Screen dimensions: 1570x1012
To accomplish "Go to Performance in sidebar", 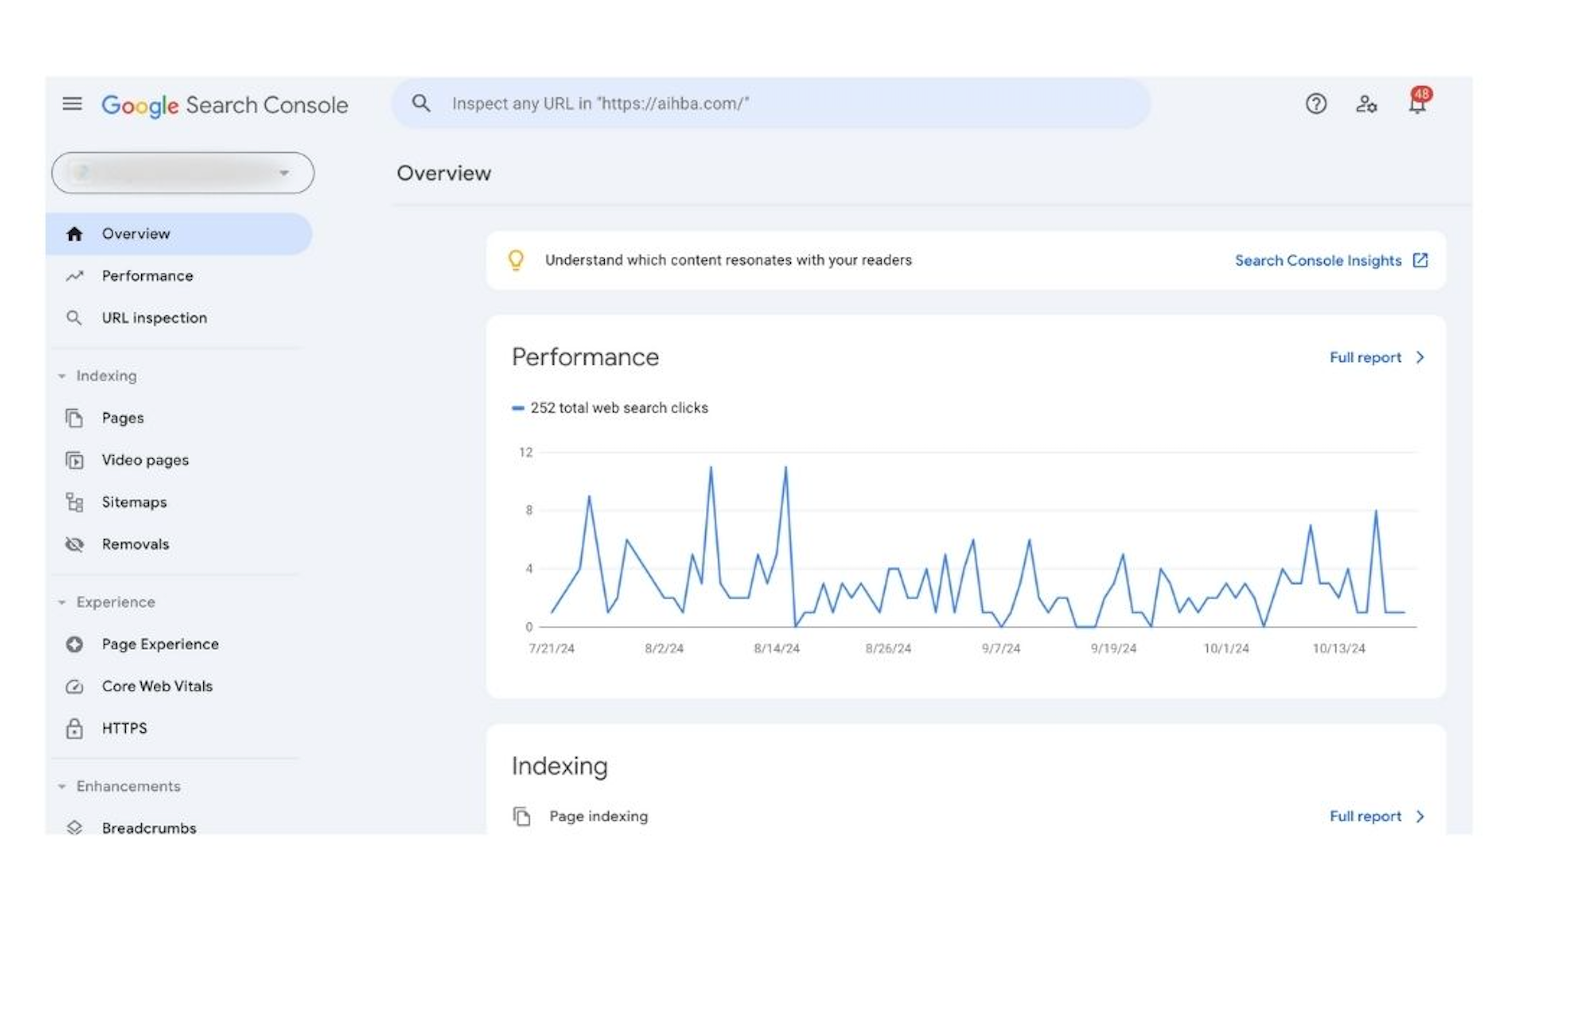I will 147,276.
